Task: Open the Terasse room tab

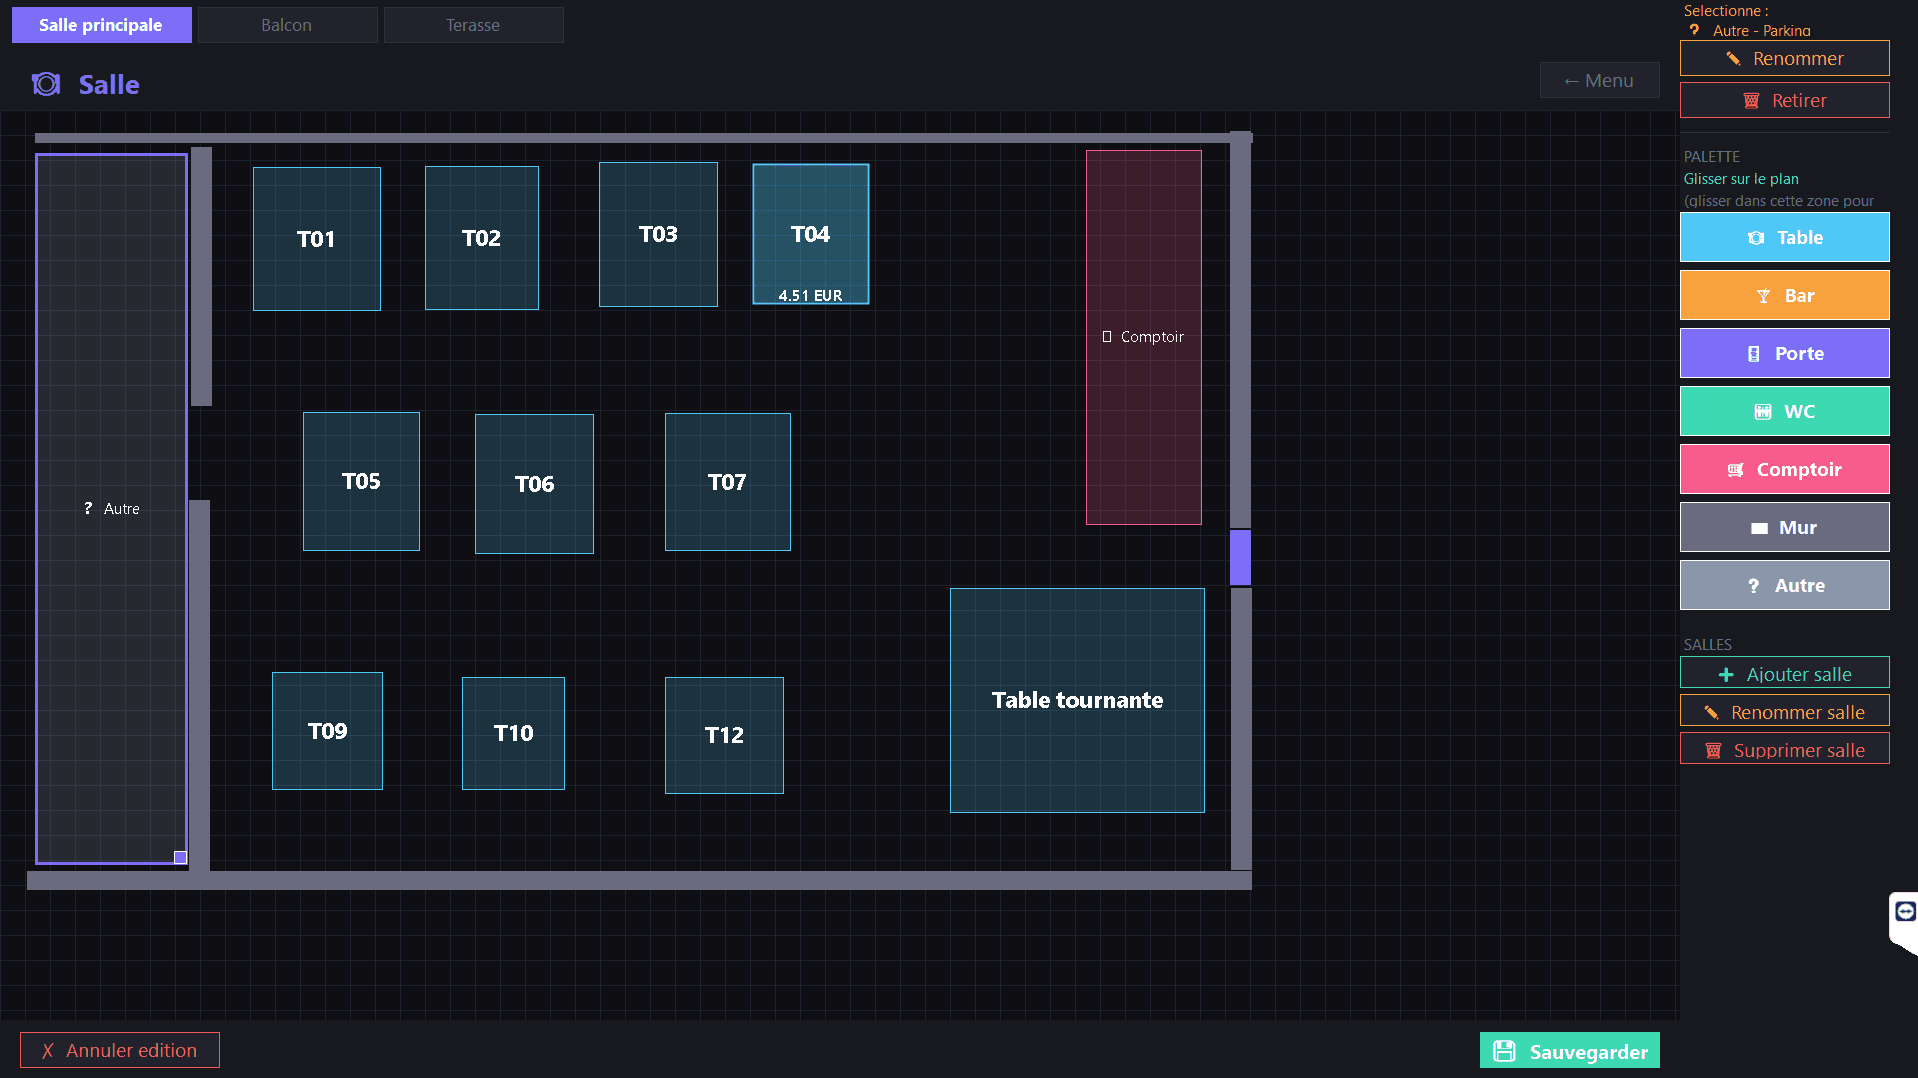Action: [473, 25]
